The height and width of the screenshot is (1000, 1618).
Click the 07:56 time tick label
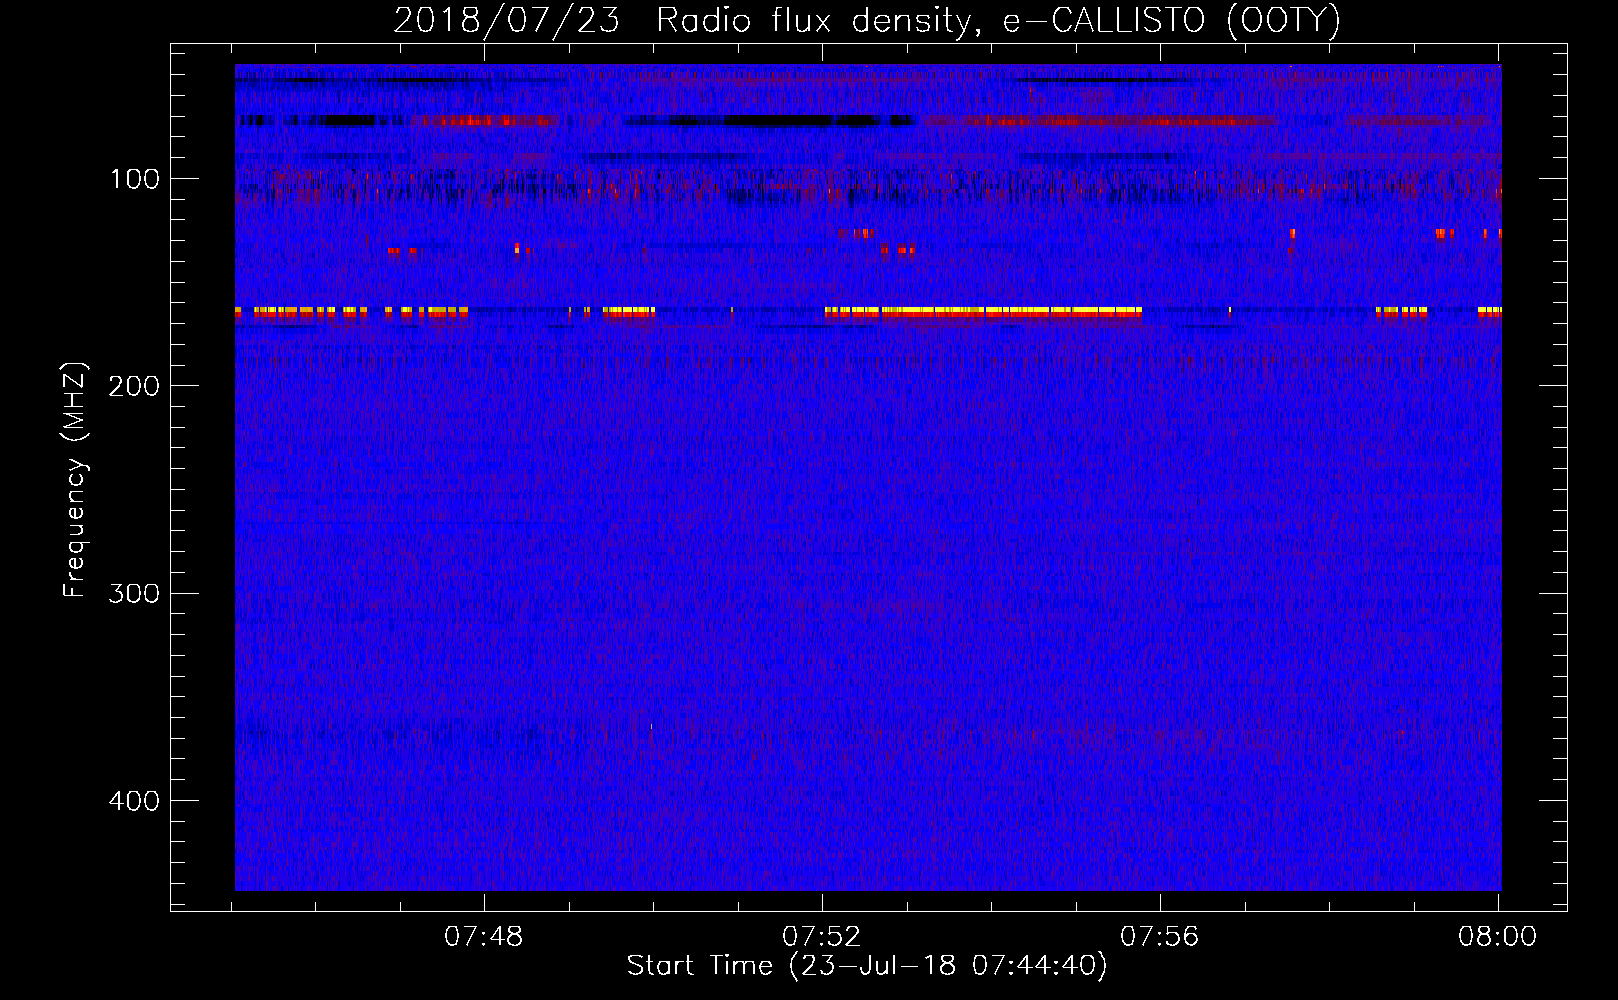1160,937
